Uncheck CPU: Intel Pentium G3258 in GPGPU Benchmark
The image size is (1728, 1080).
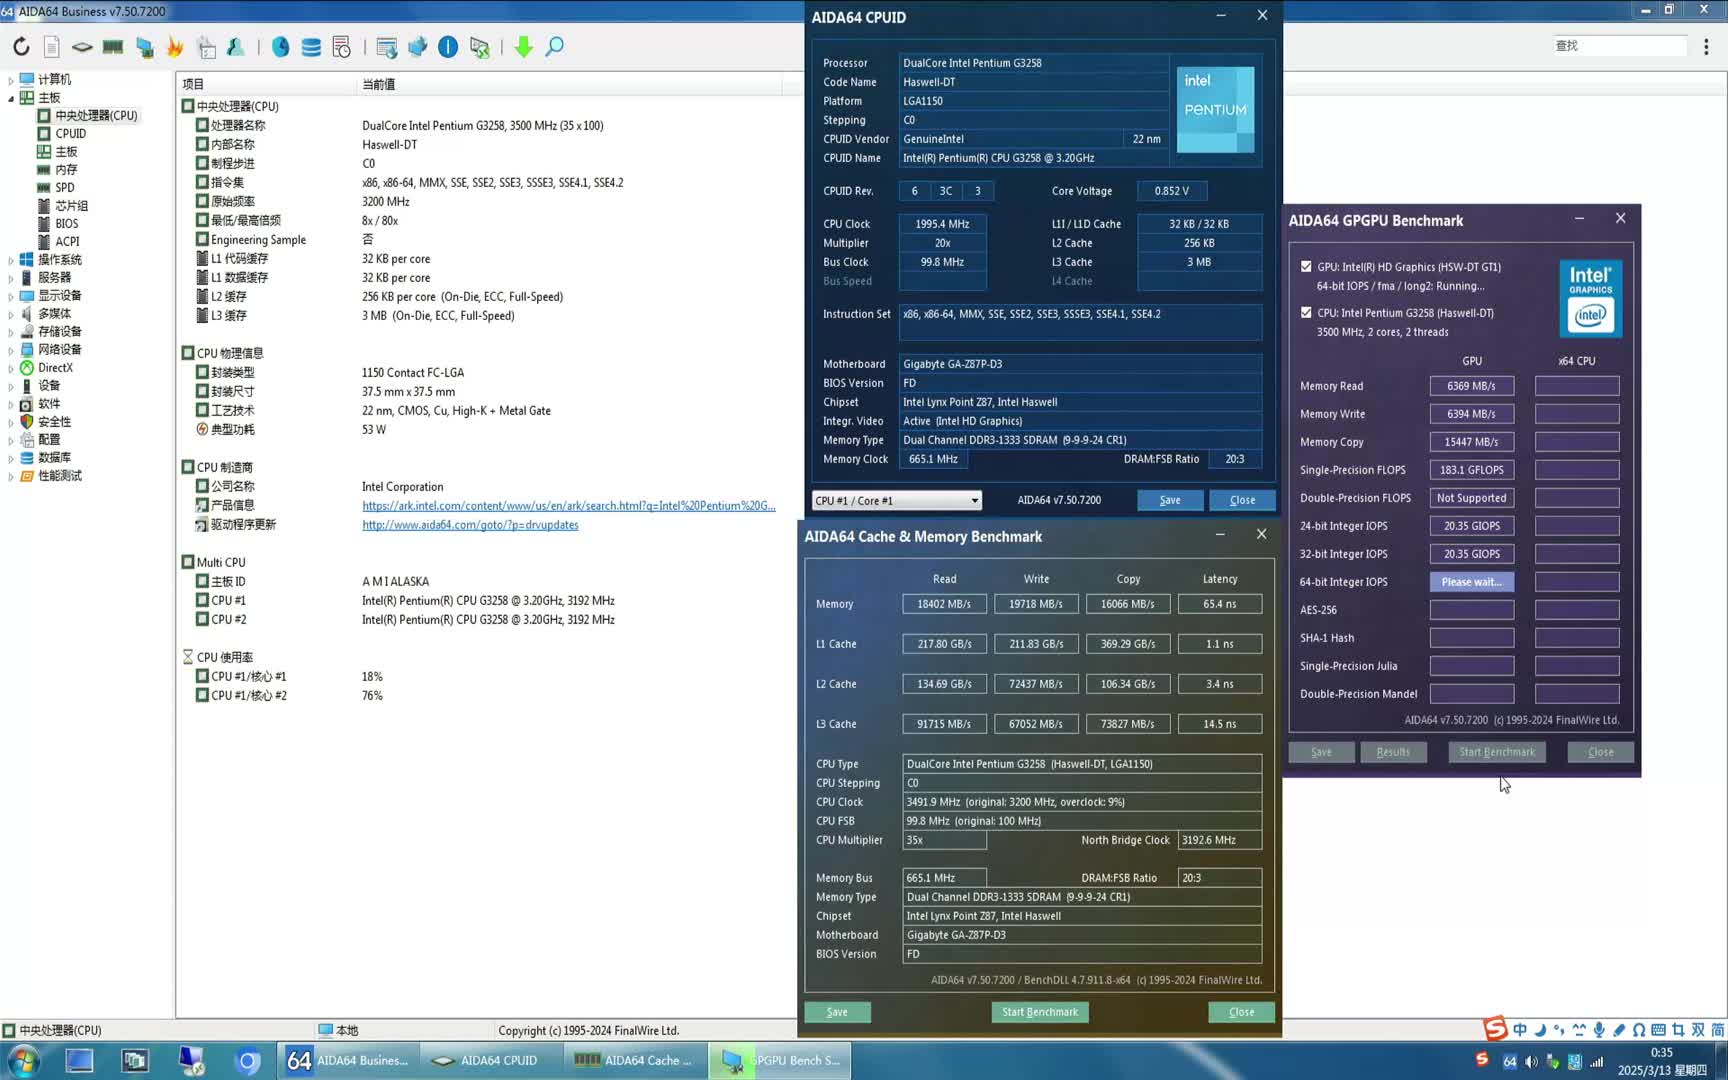click(x=1306, y=312)
